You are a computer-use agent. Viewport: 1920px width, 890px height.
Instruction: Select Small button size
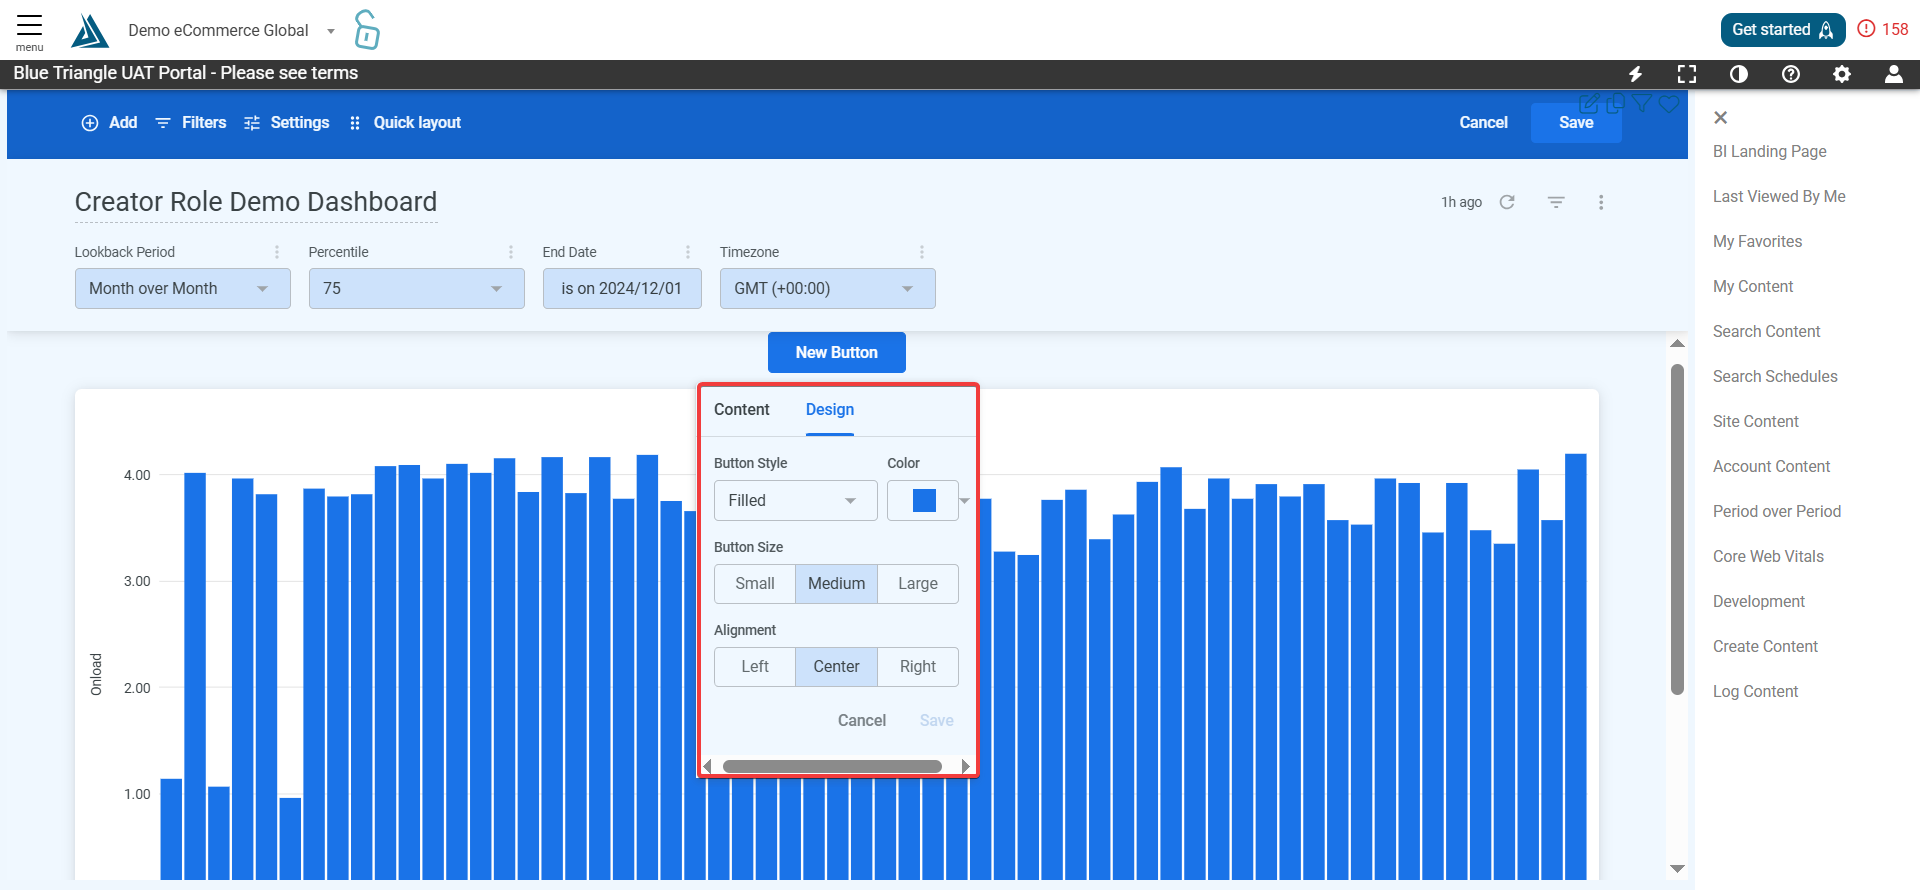point(755,584)
